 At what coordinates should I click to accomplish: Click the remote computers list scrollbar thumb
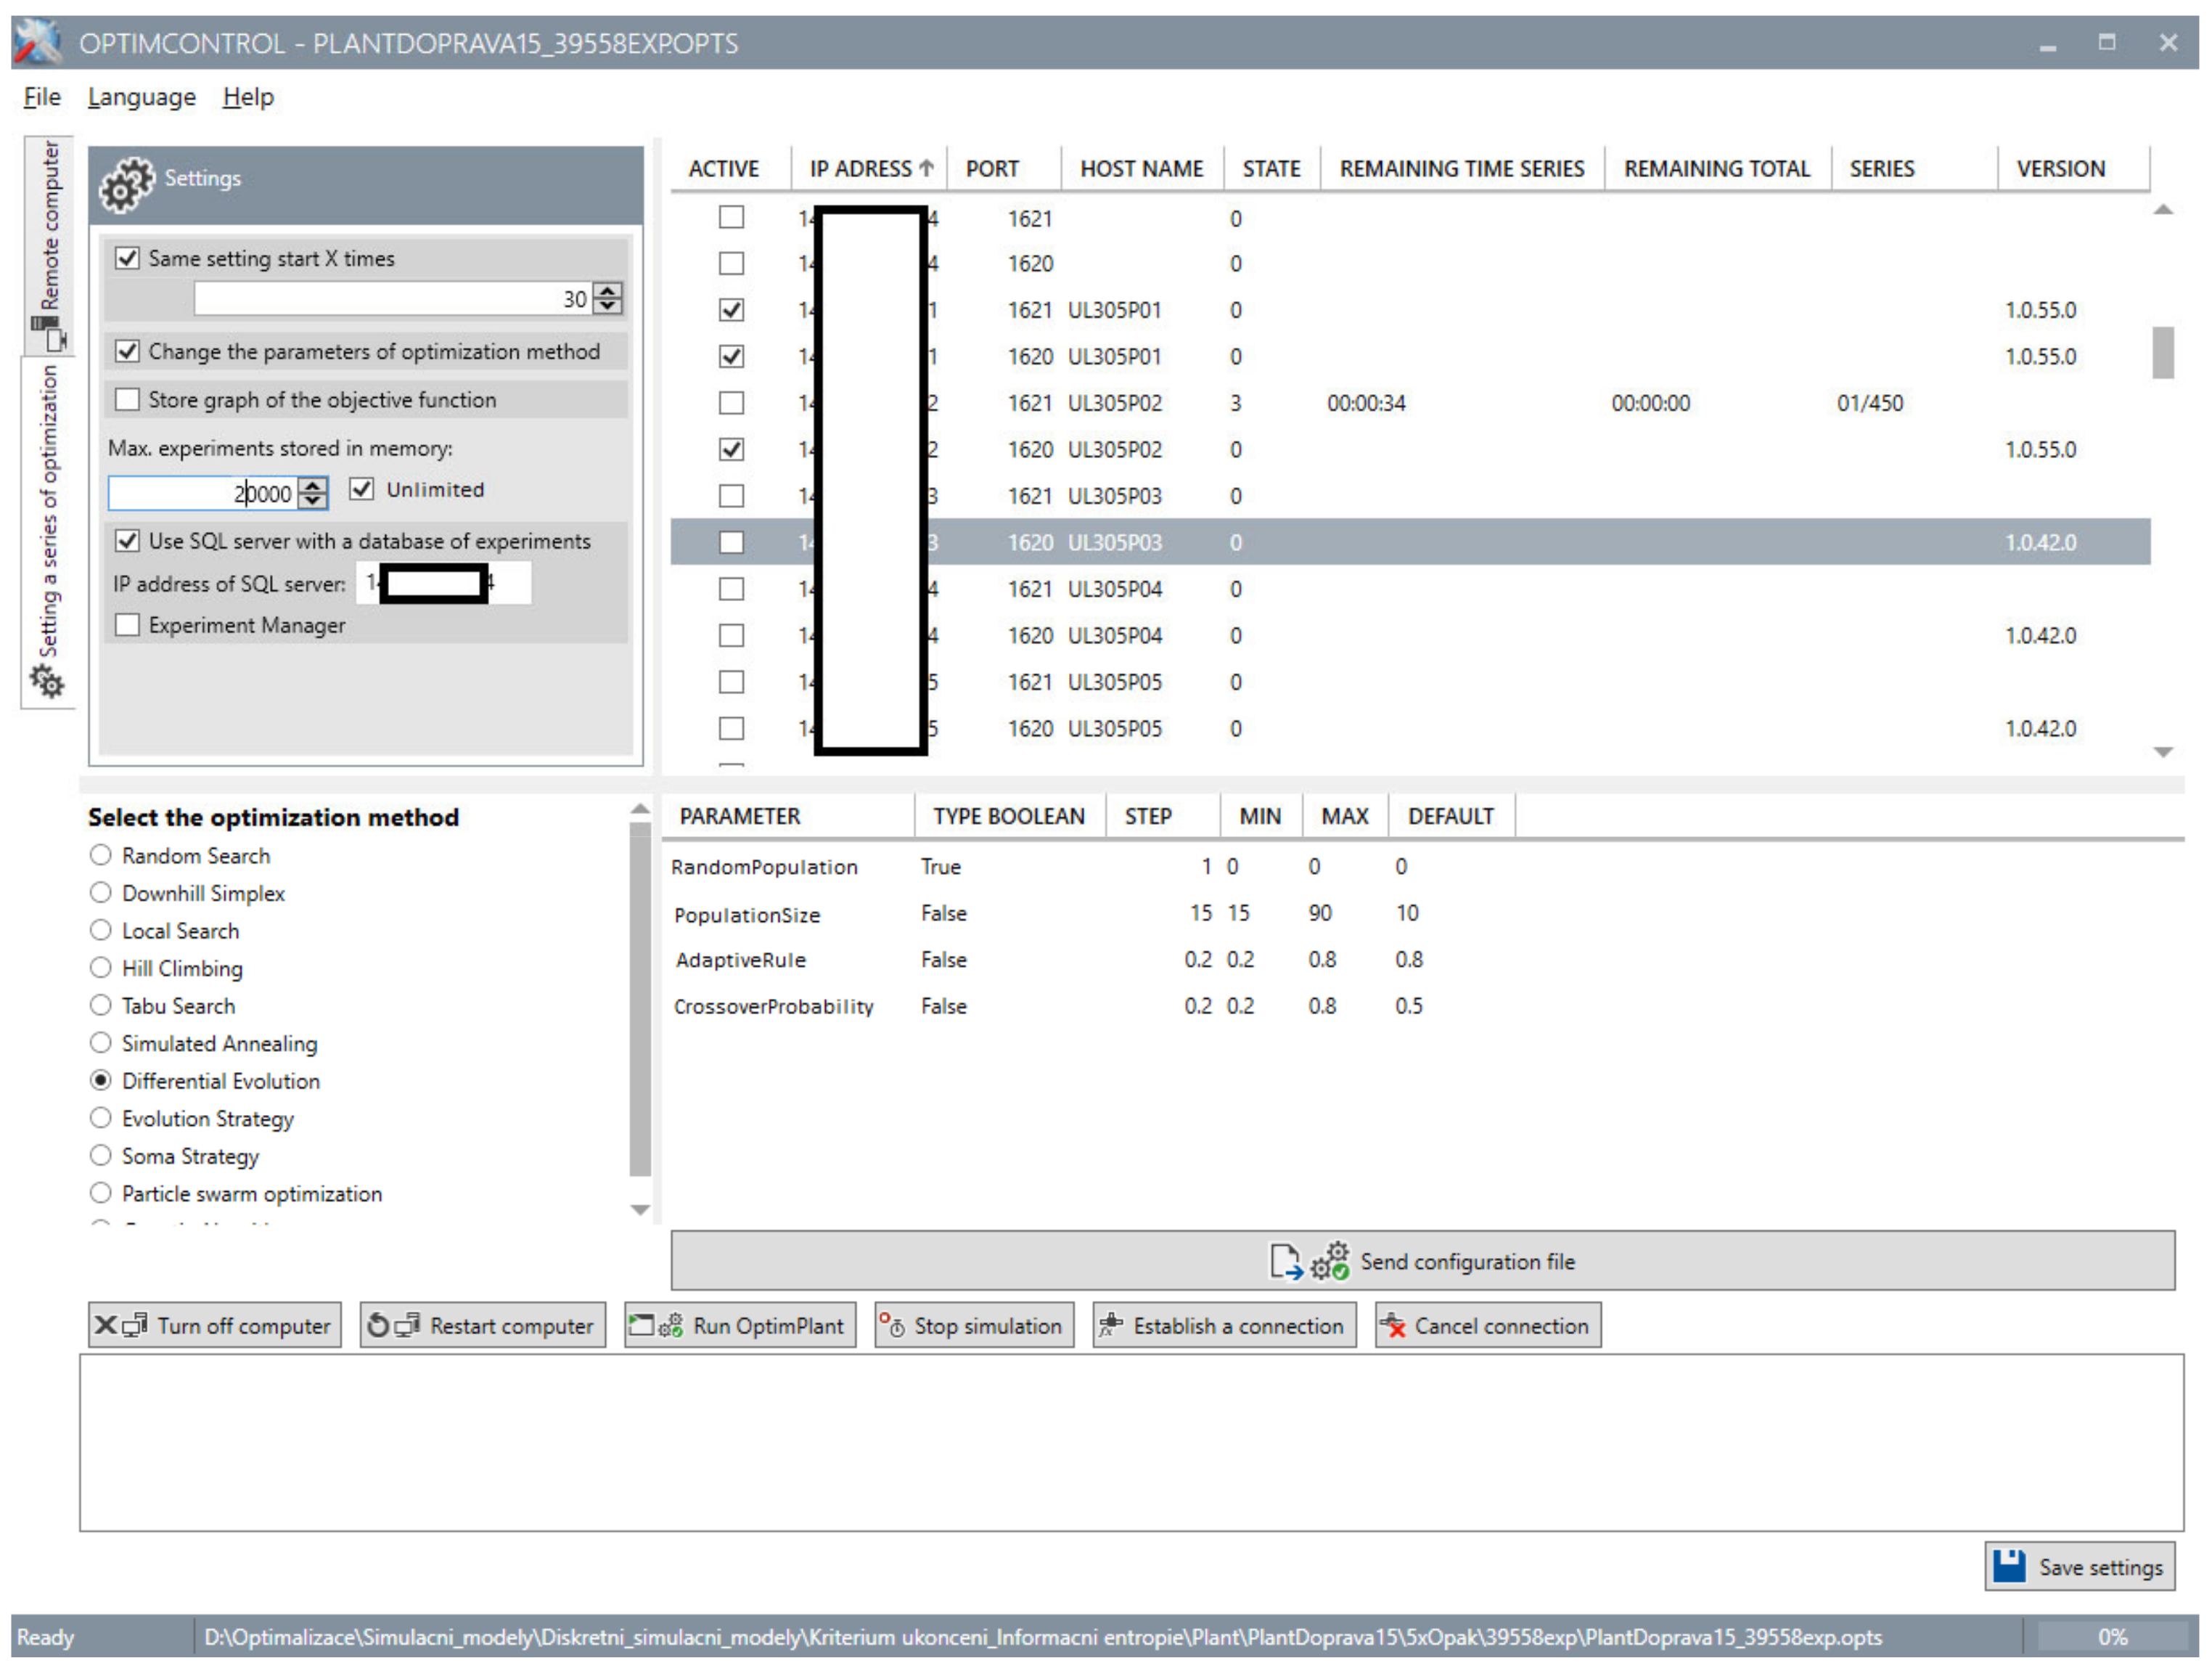tap(2162, 352)
